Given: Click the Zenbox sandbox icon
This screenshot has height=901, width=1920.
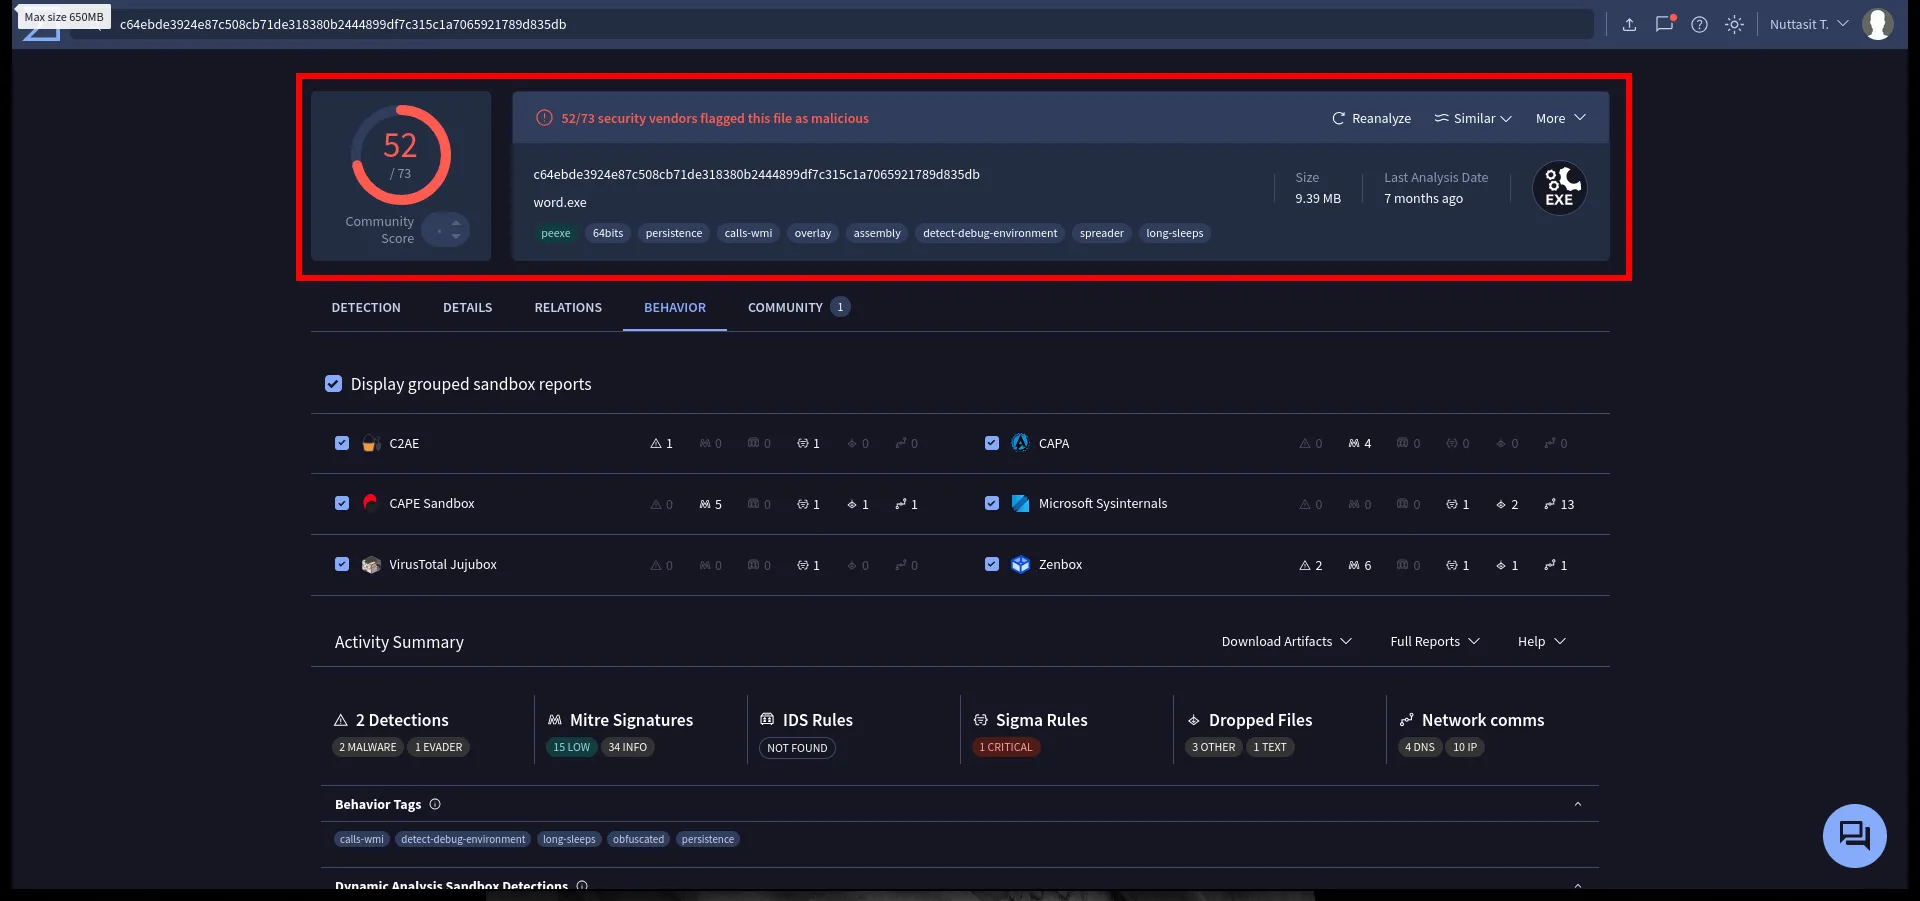Looking at the screenshot, I should tap(1020, 565).
